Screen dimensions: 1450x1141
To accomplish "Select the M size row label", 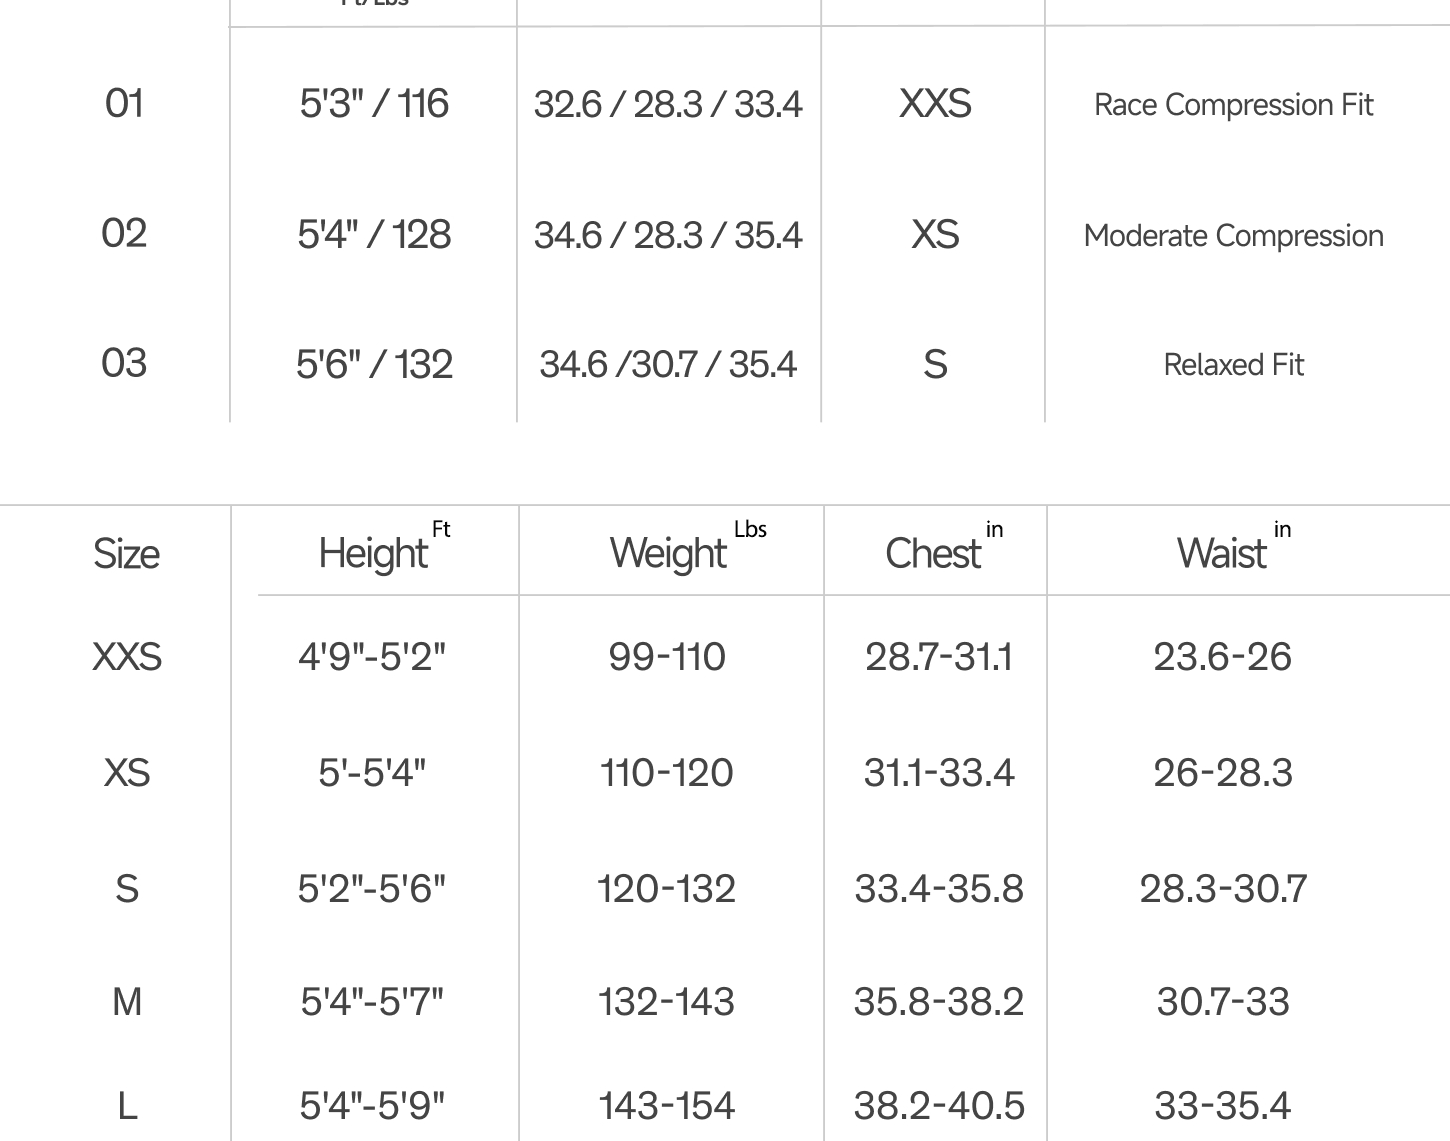I will [x=127, y=1001].
